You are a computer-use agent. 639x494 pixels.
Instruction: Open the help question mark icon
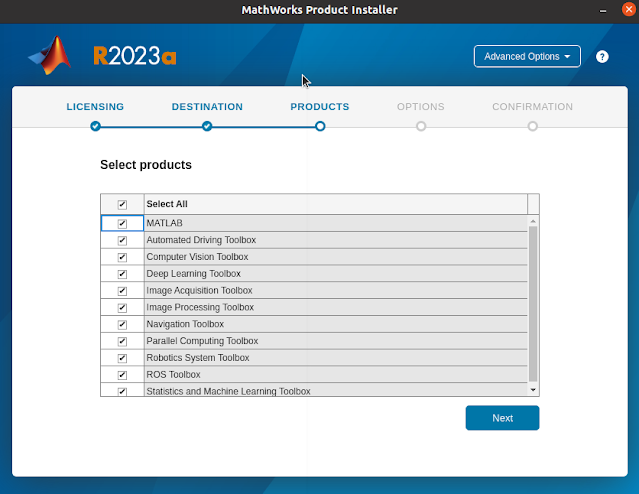(x=602, y=57)
